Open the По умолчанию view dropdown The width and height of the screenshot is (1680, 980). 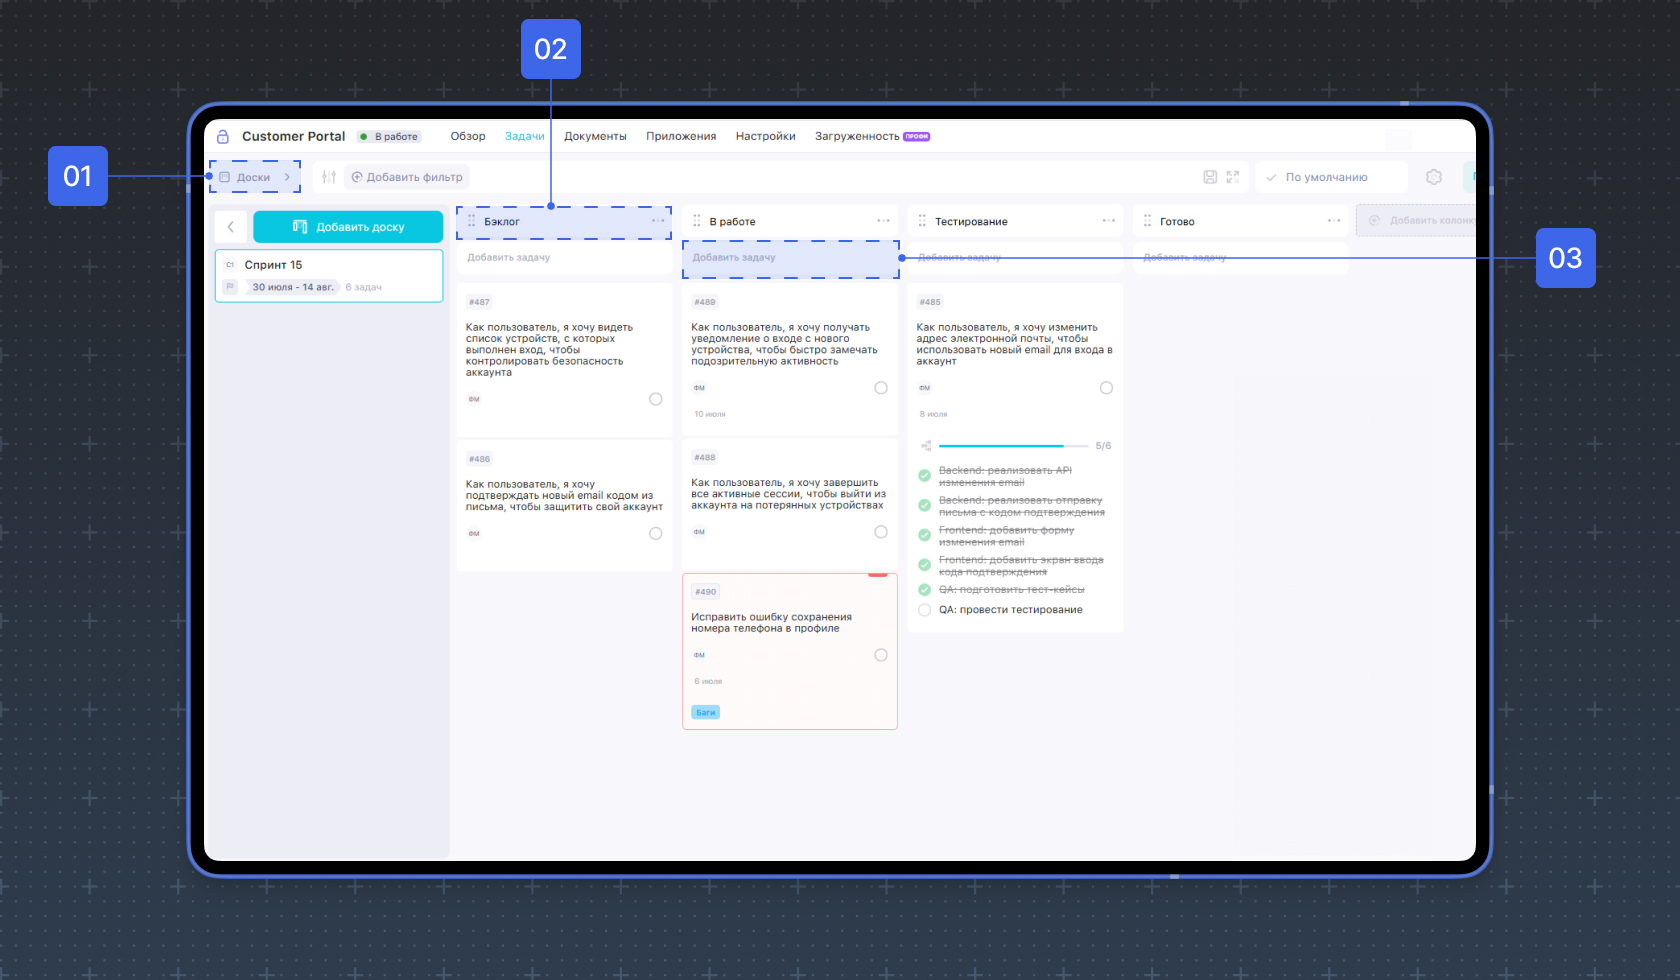click(x=1331, y=177)
